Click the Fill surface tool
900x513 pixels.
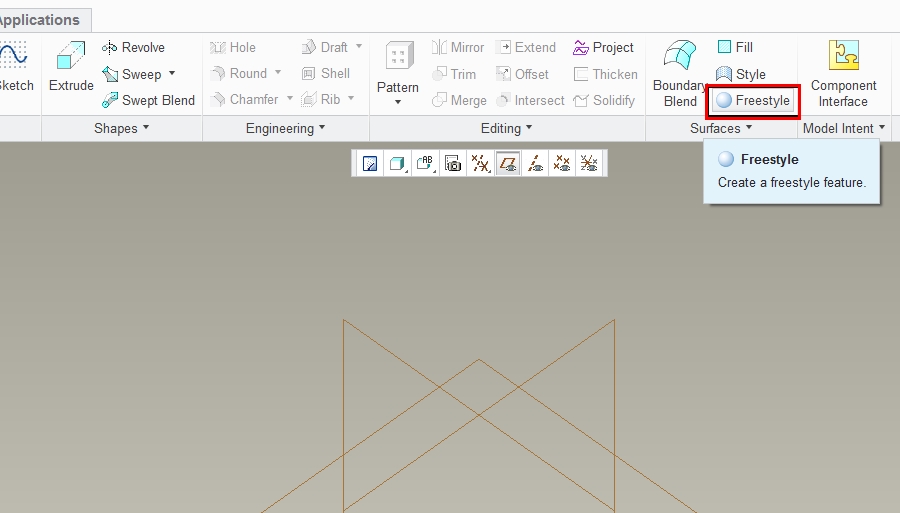click(x=735, y=47)
